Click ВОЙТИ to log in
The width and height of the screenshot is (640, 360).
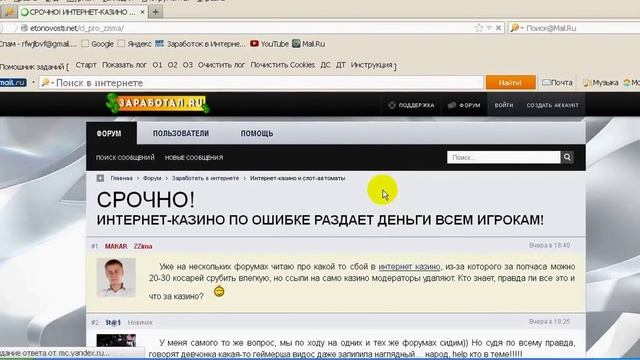504,105
